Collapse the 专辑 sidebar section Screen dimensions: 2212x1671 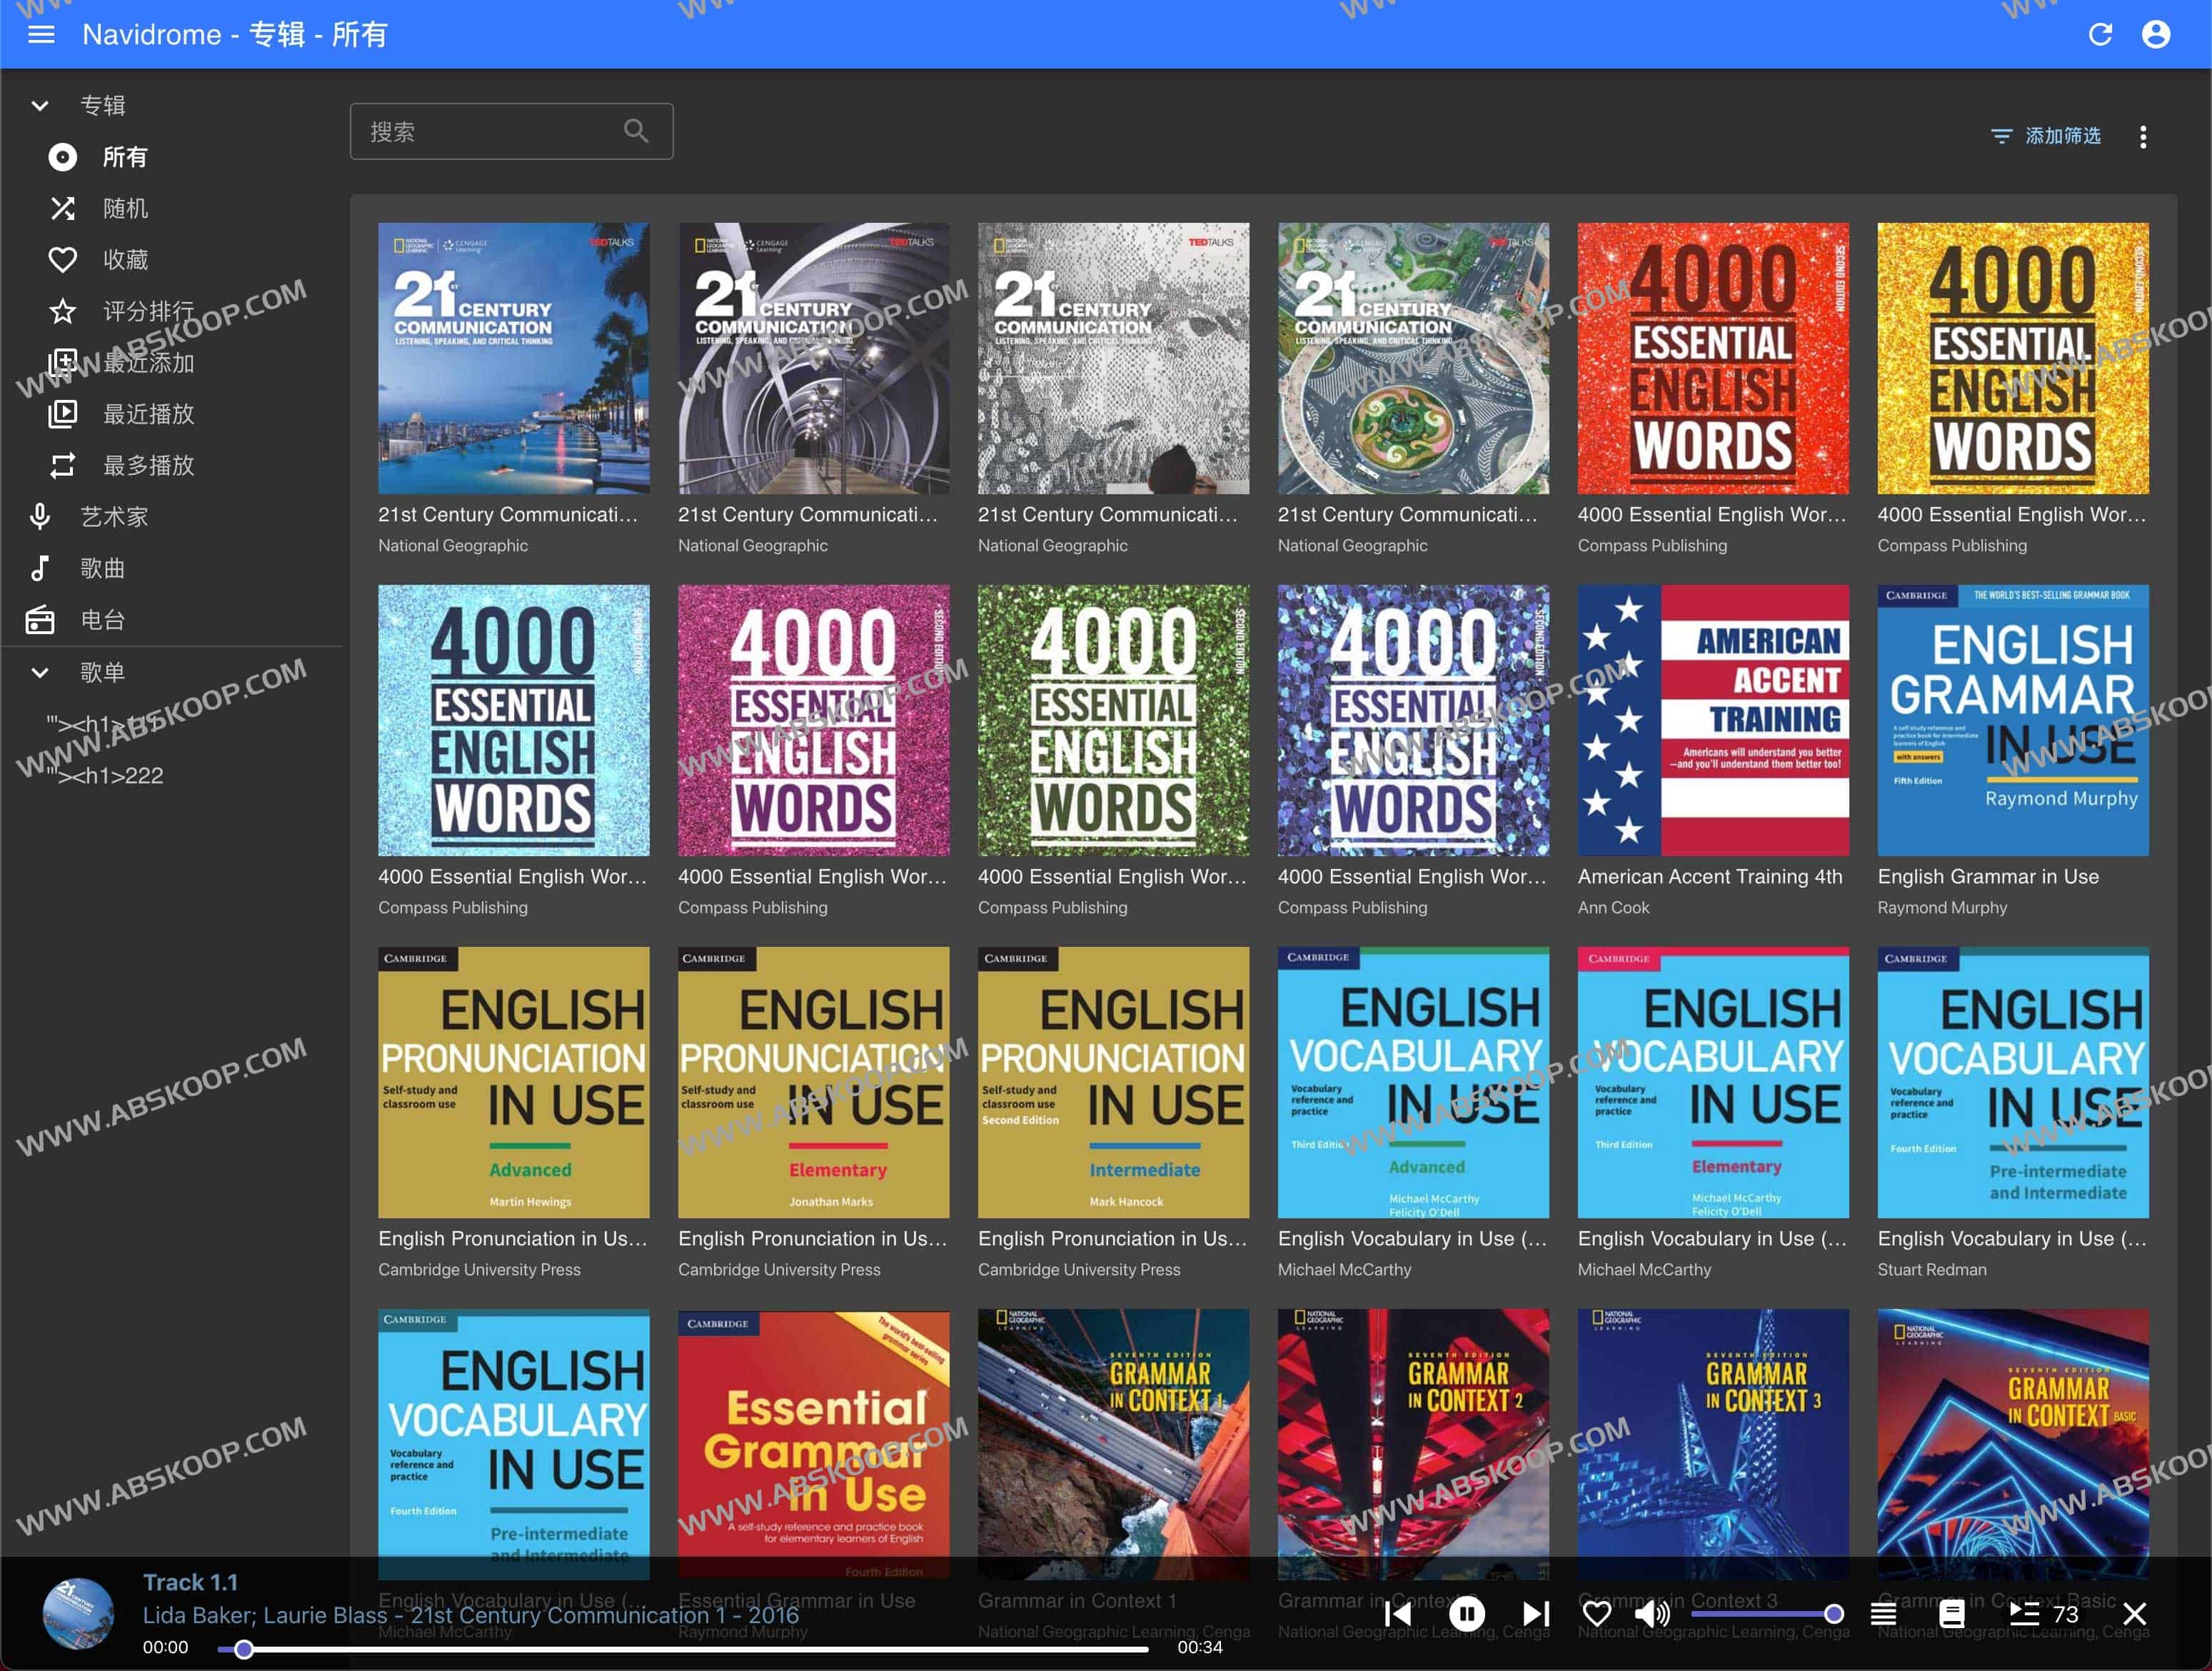pos(40,105)
